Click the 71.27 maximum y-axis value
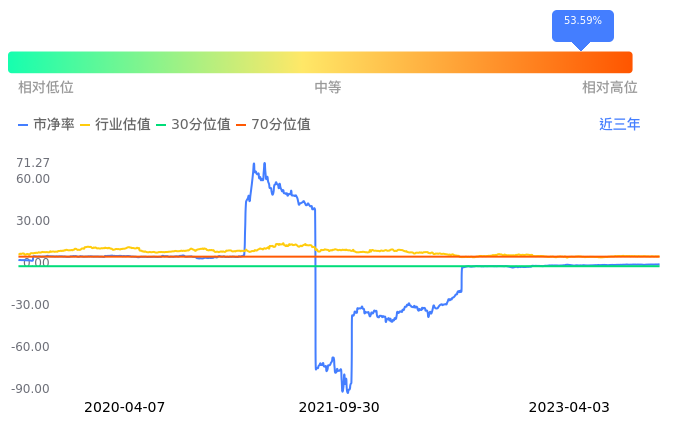This screenshot has height=442, width=686. (x=34, y=163)
